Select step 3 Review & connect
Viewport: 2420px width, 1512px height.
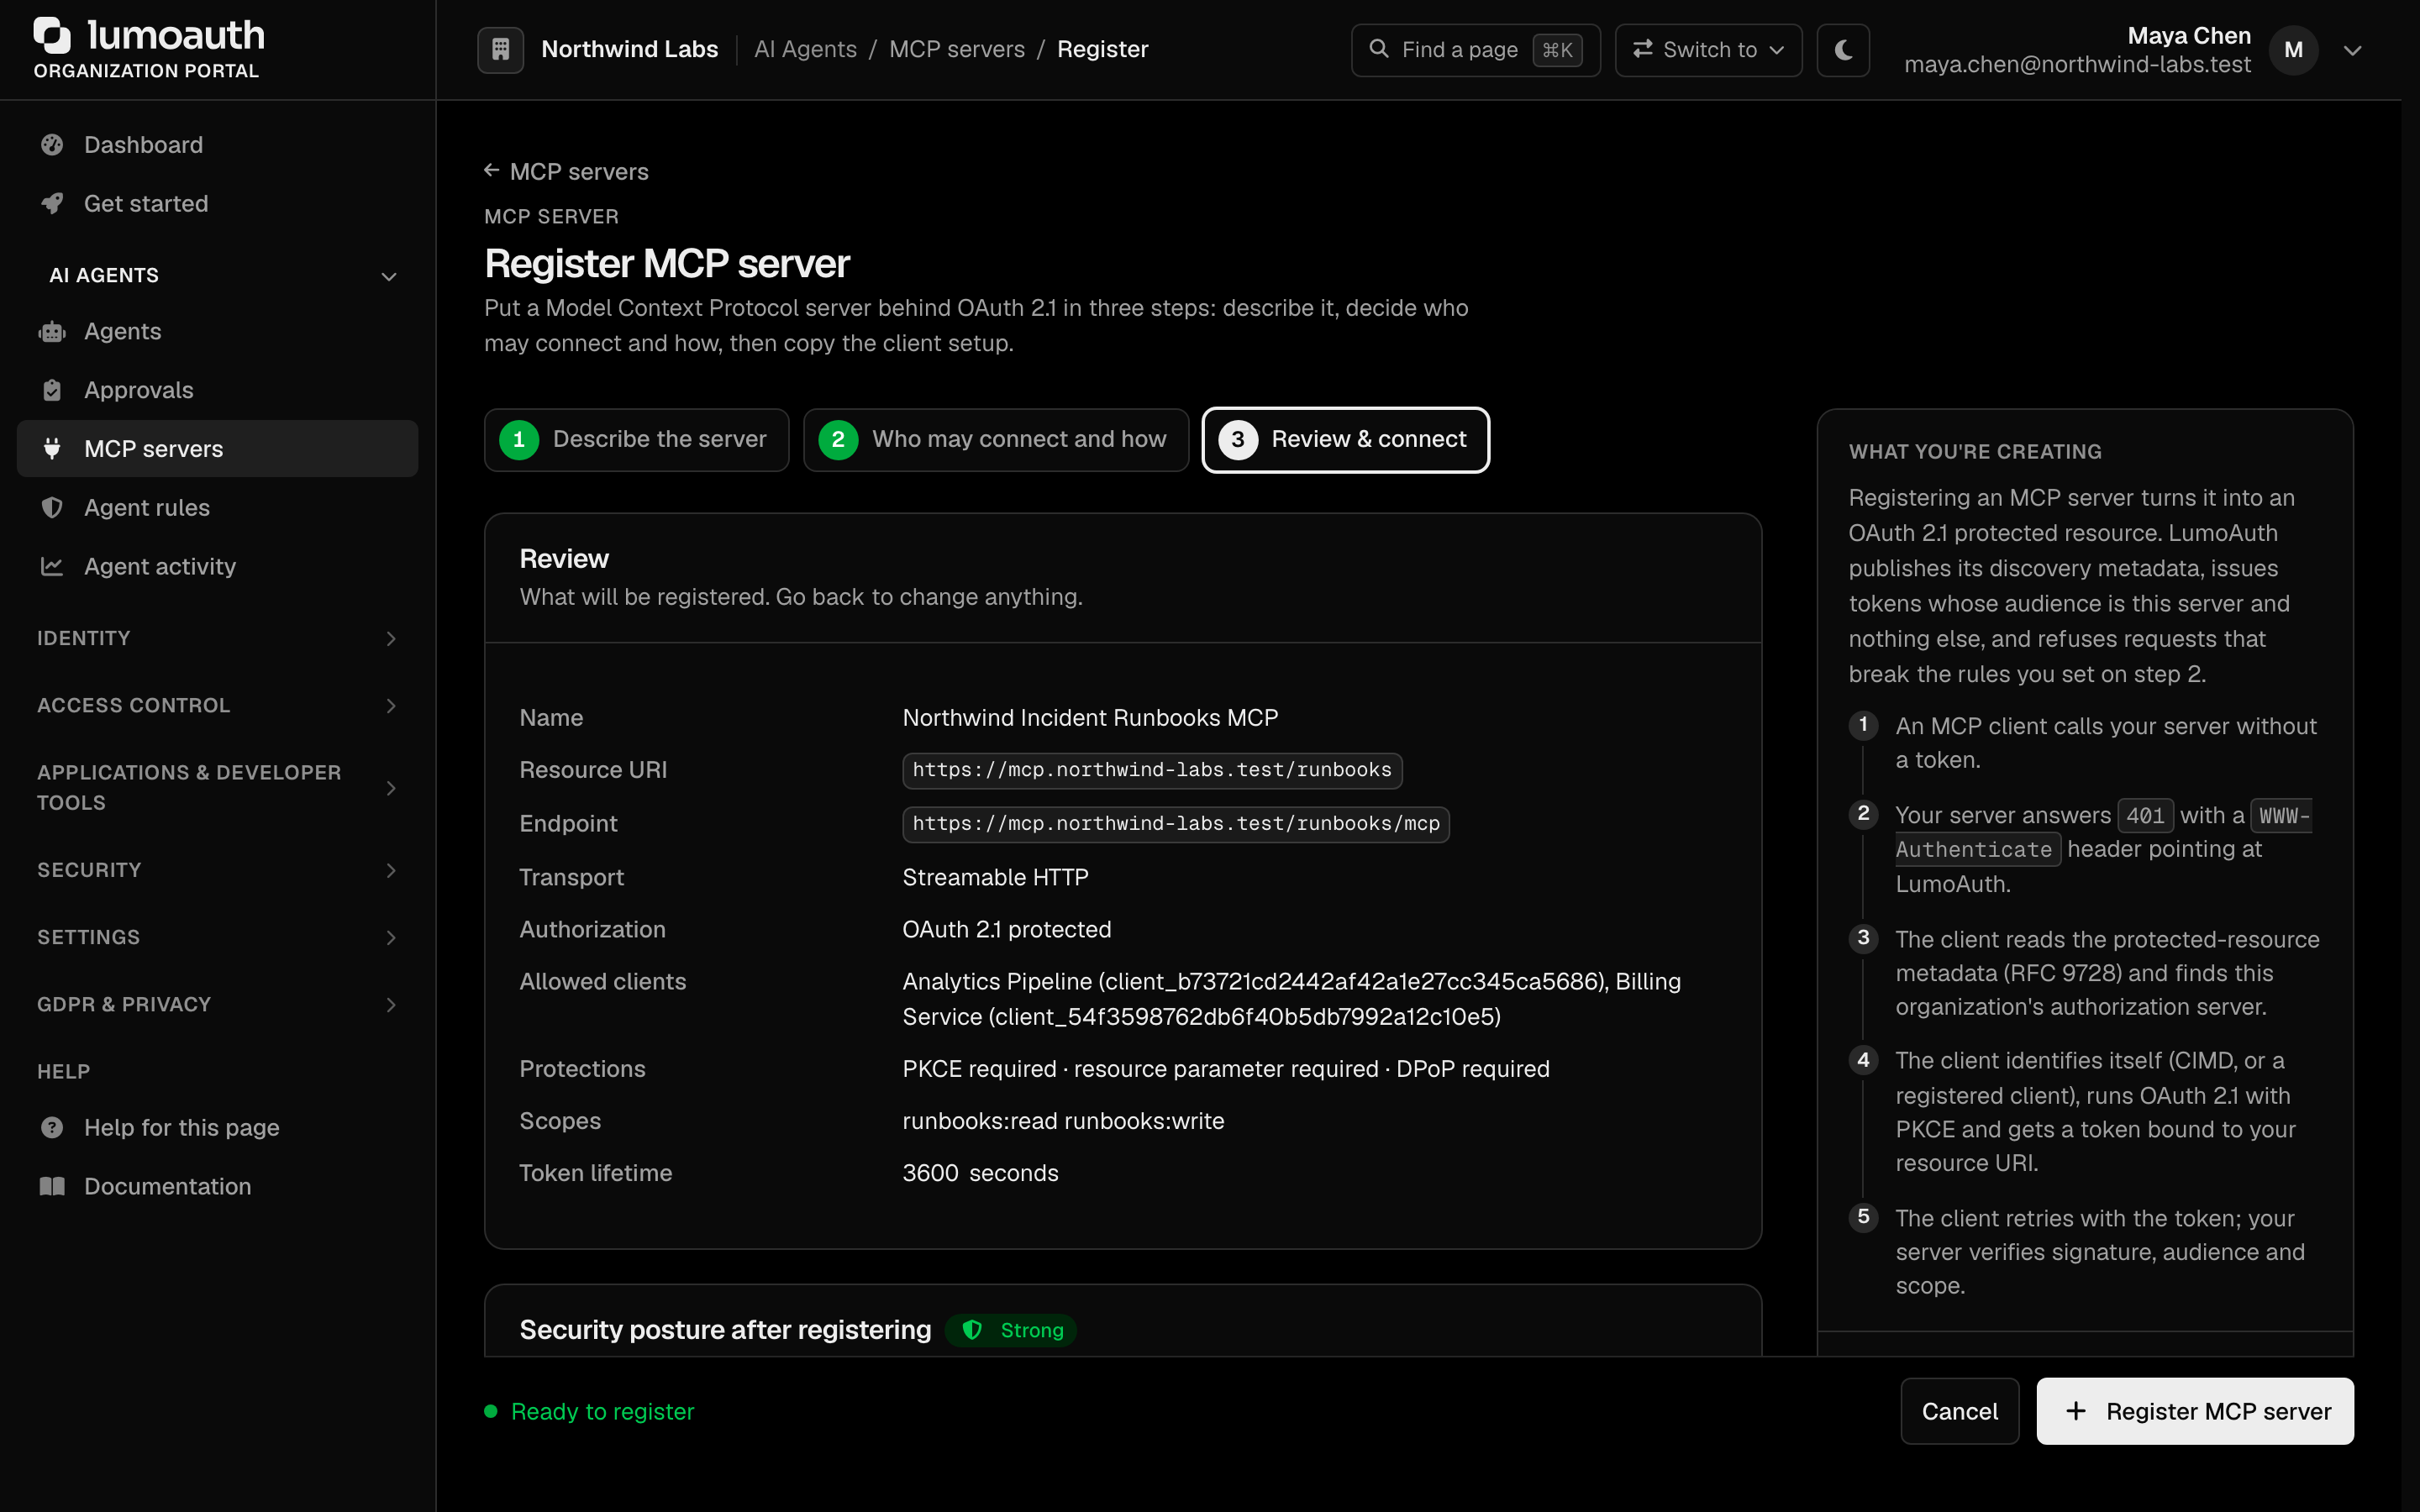(1345, 439)
